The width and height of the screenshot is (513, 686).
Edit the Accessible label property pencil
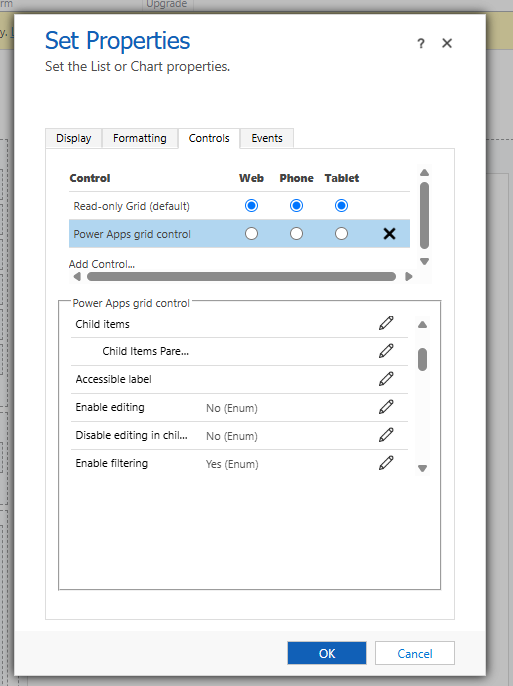[x=386, y=379]
